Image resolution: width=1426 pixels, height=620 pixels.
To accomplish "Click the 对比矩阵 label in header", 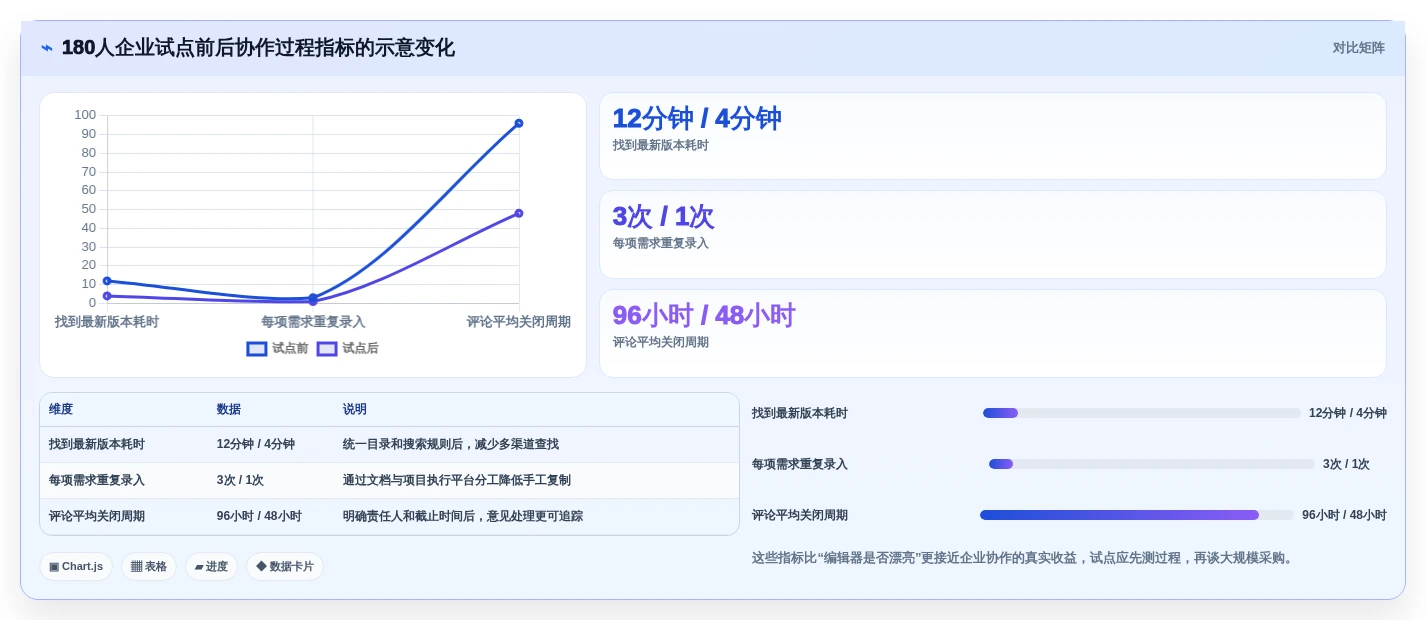I will tap(1358, 48).
